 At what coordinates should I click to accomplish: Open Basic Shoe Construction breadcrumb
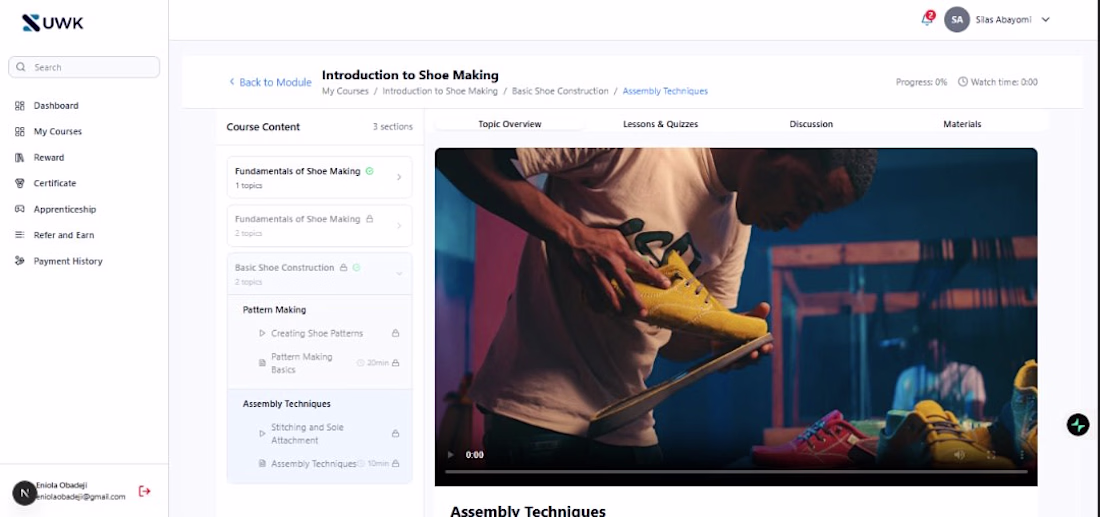tap(560, 91)
